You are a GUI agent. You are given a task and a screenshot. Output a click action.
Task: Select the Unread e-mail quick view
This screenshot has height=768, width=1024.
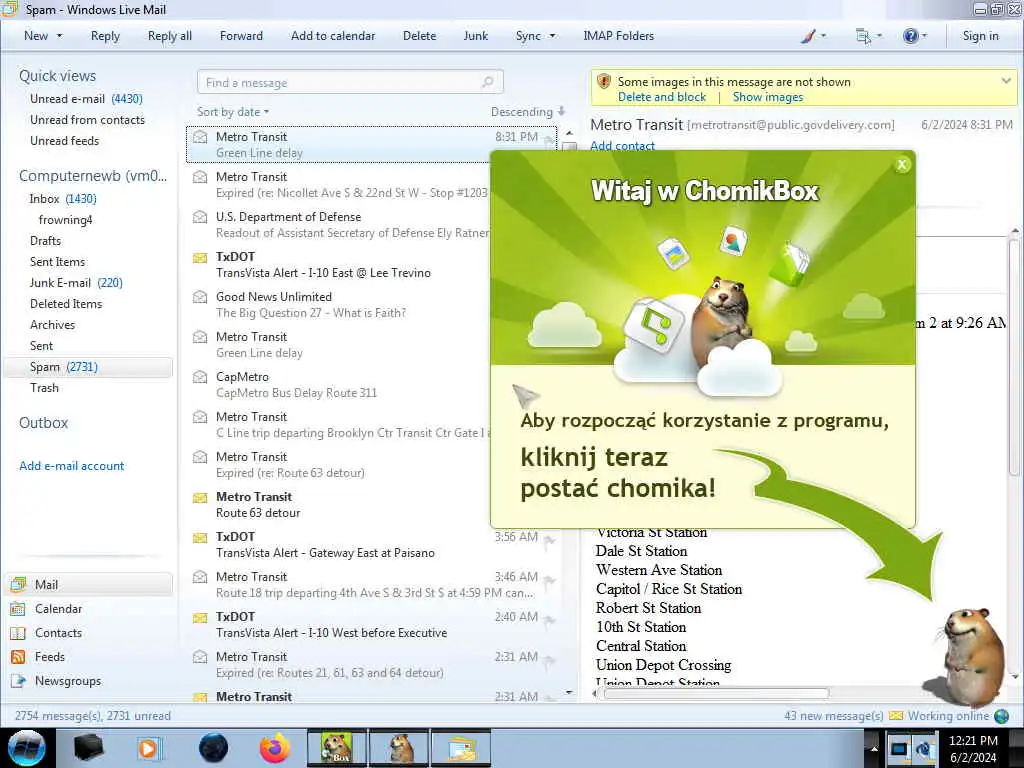[86, 99]
